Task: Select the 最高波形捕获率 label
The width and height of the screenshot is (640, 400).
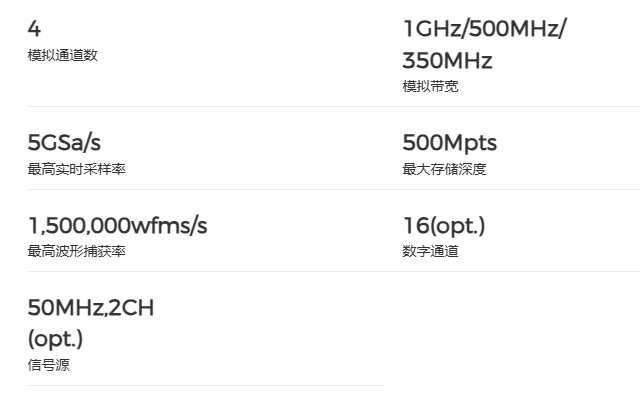Action: pyautogui.click(x=76, y=251)
